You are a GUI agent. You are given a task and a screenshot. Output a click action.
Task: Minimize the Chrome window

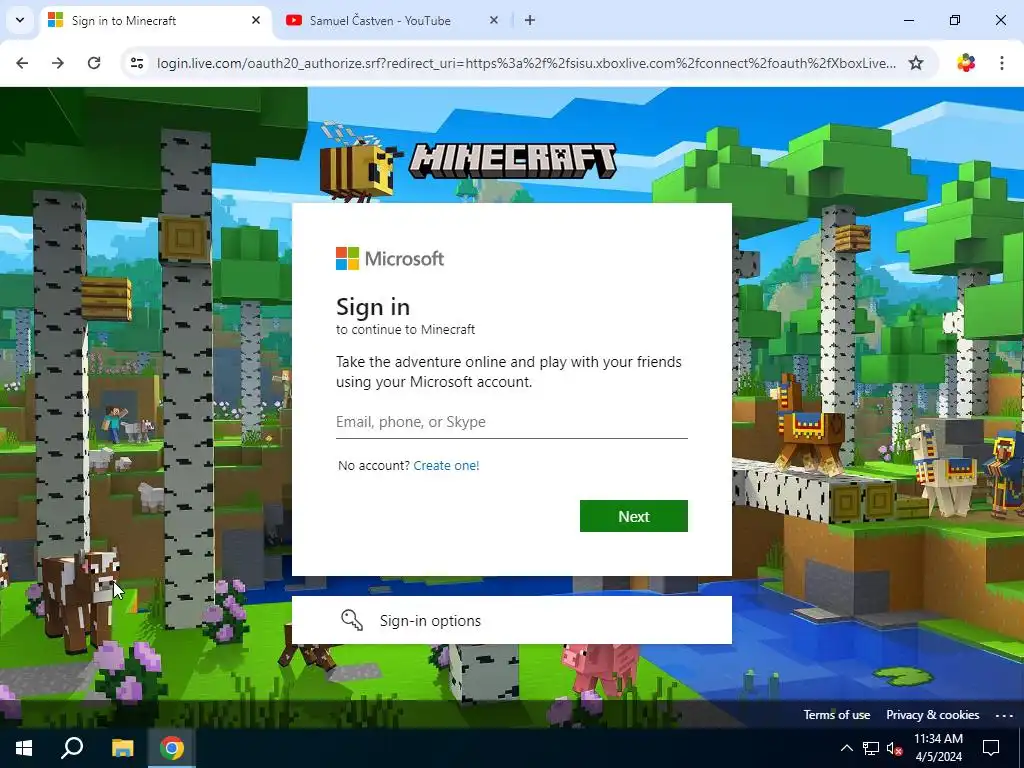(908, 20)
